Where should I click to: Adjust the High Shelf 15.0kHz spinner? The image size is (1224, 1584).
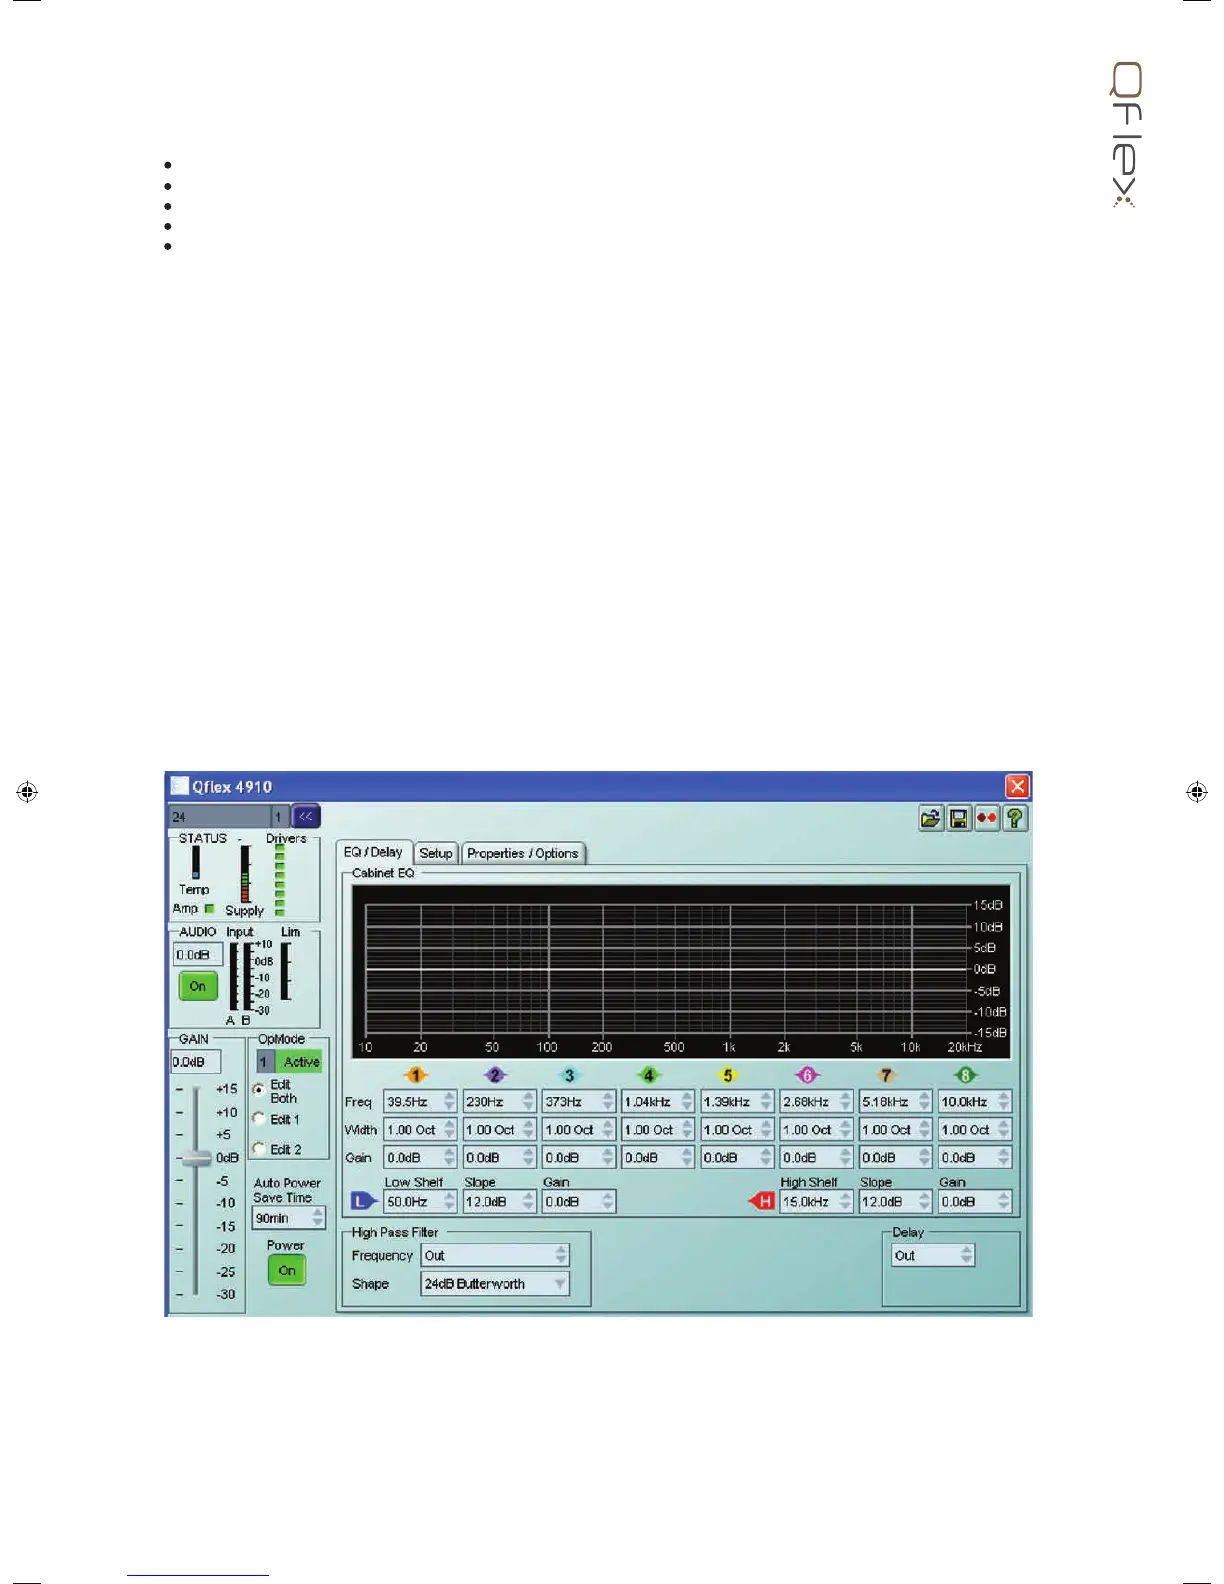[x=816, y=1201]
